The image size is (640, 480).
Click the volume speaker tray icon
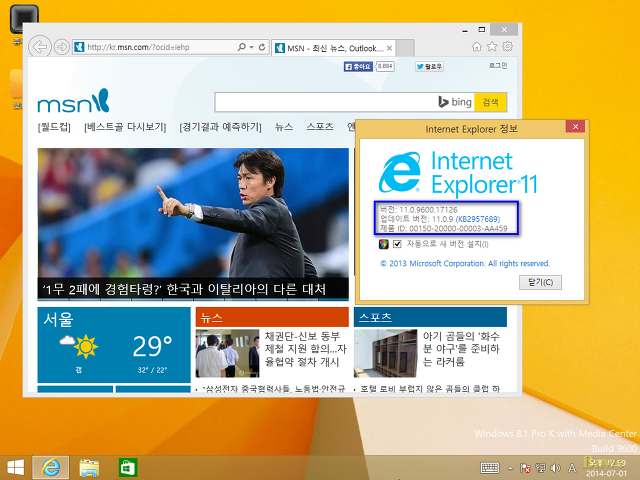(556, 469)
